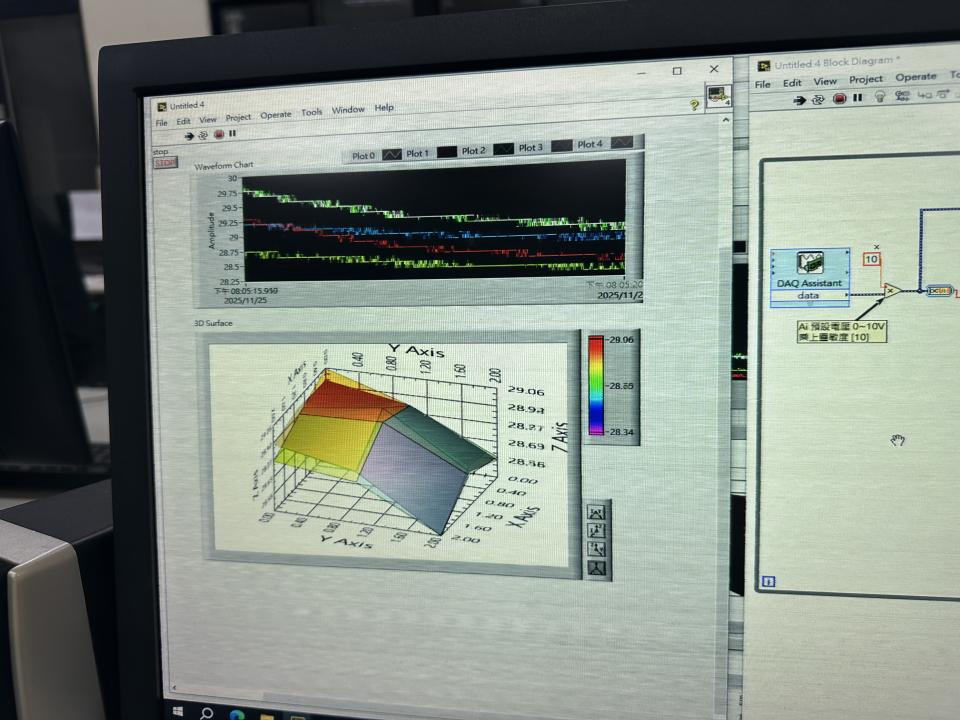Click the Run arrow in front panel toolbar

pos(188,133)
